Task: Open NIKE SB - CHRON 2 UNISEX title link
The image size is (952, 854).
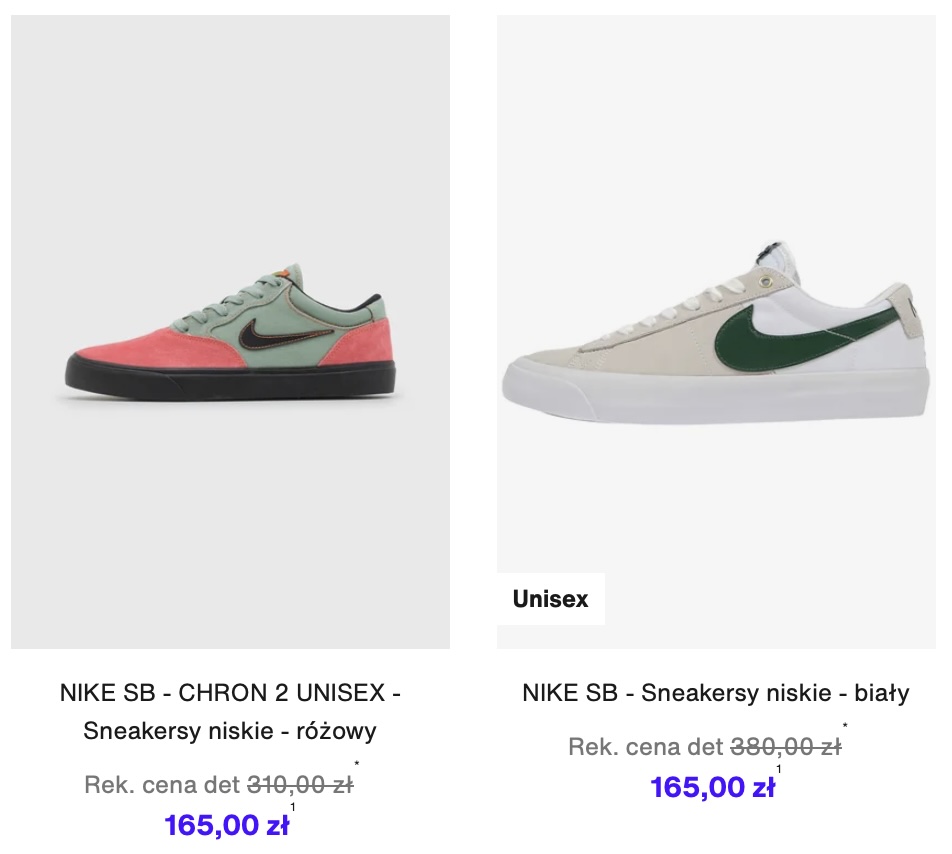Action: point(230,693)
